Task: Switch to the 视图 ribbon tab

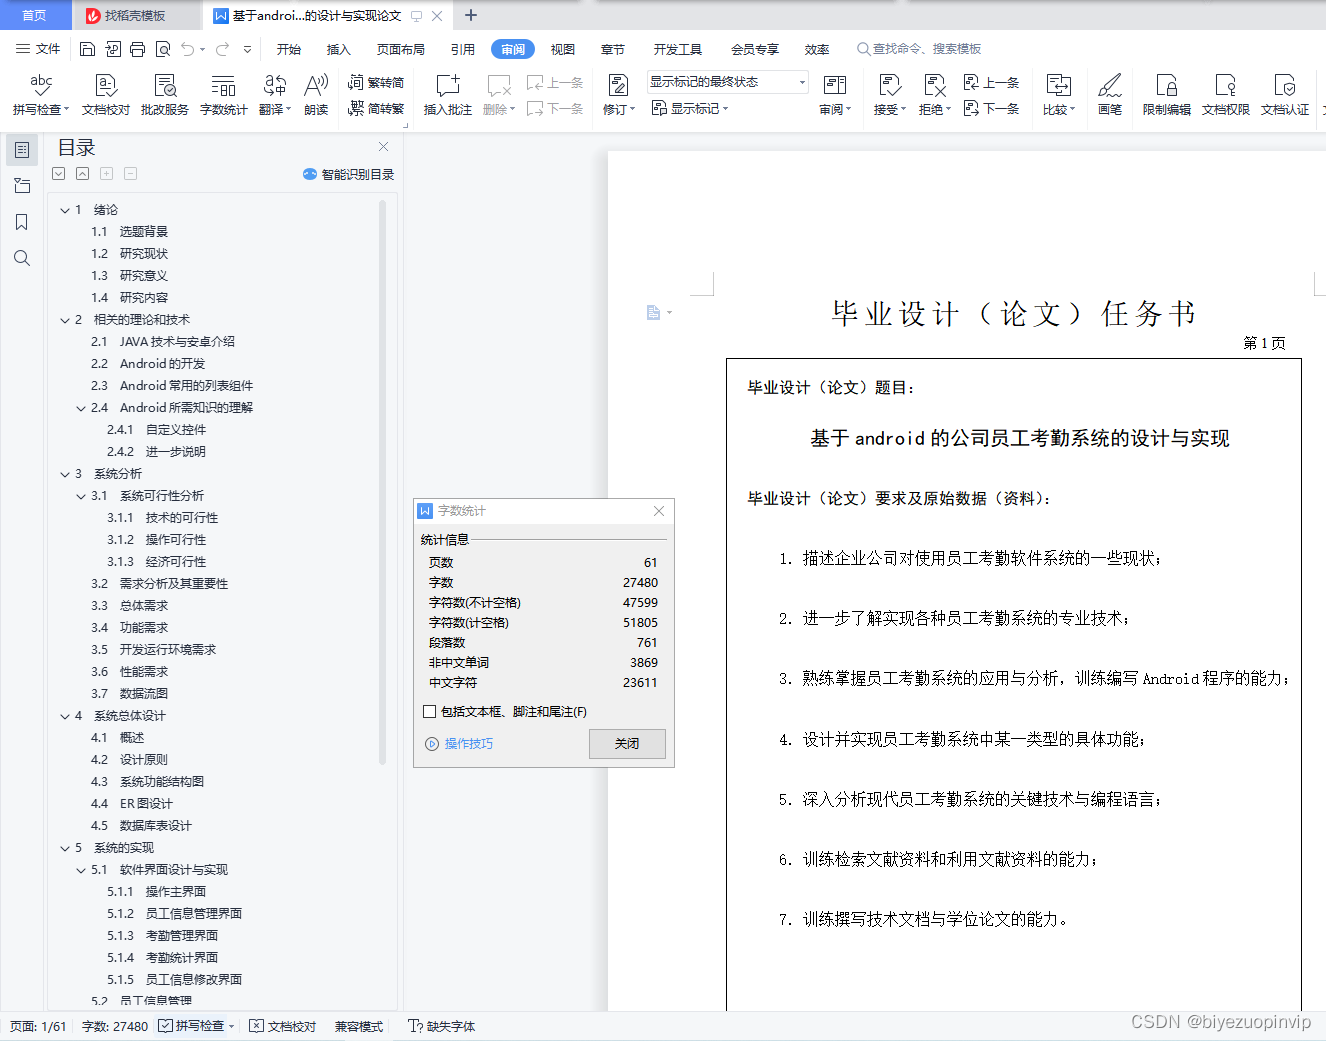Action: (x=563, y=49)
